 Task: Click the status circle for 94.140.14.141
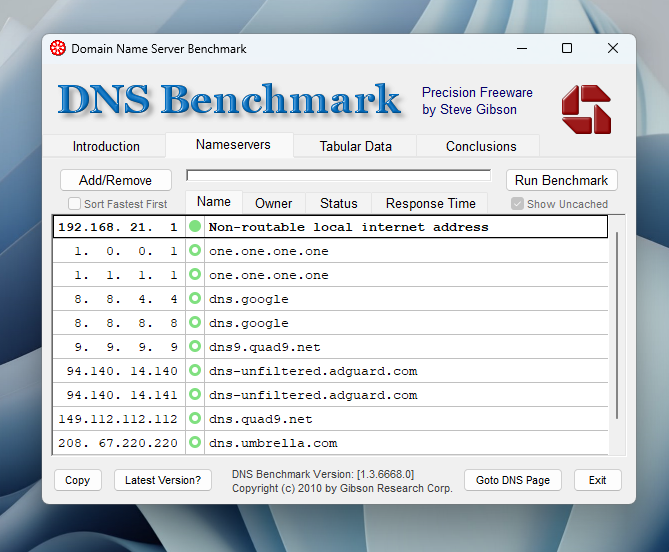click(195, 394)
